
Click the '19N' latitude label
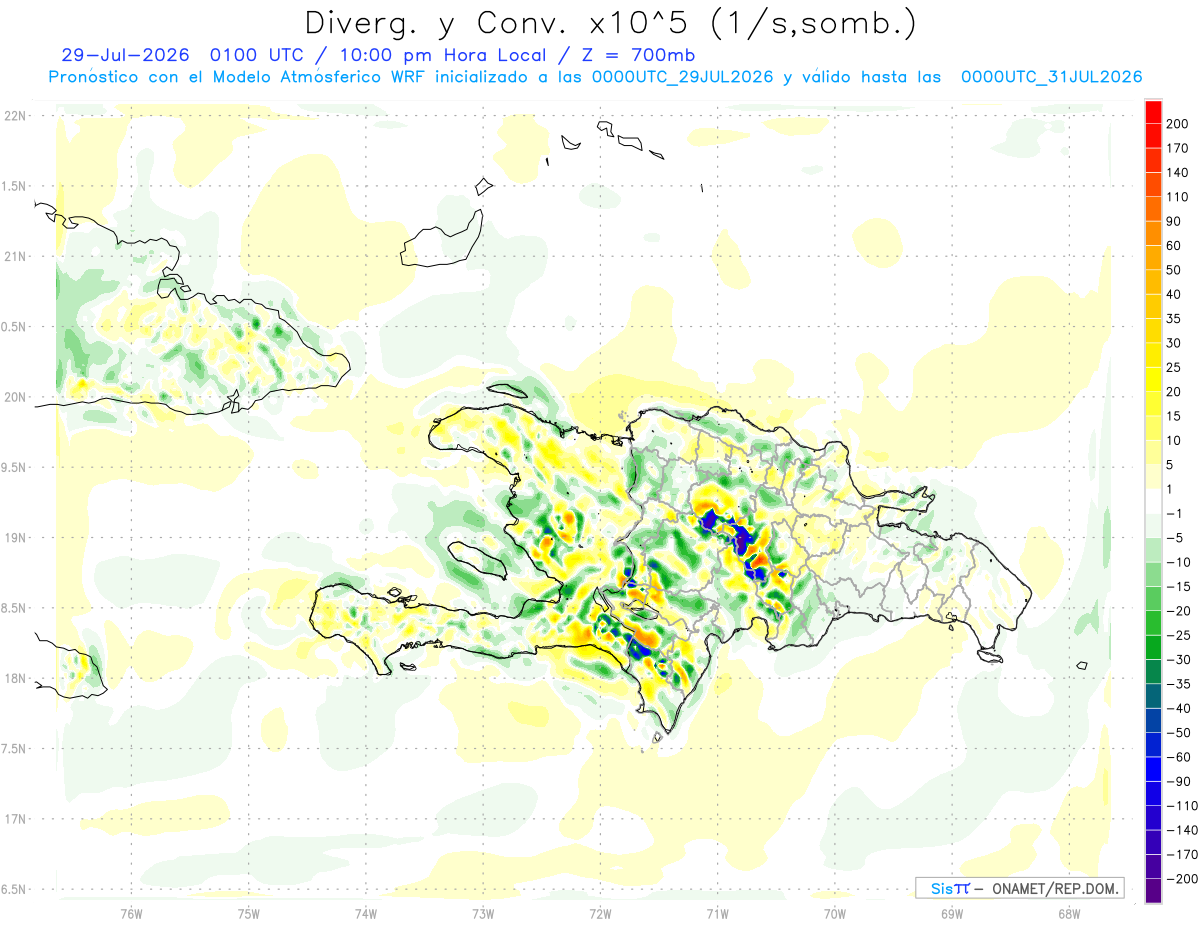click(14, 537)
